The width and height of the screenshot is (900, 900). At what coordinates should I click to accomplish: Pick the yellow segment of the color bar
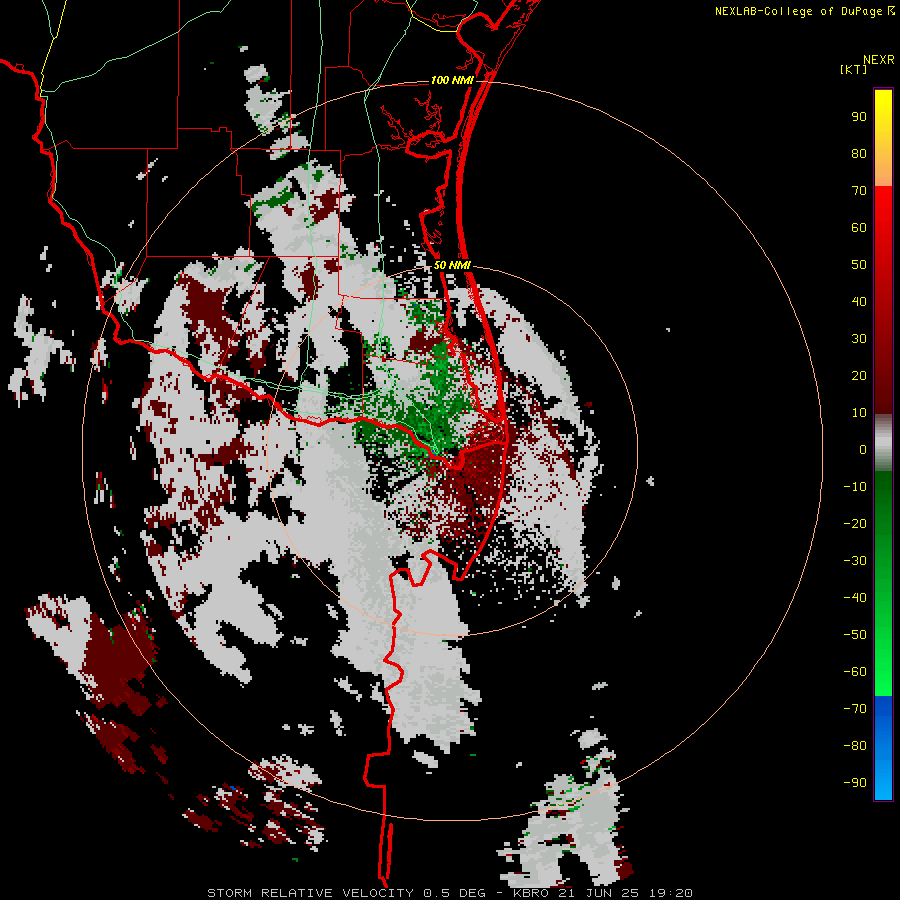[x=883, y=138]
